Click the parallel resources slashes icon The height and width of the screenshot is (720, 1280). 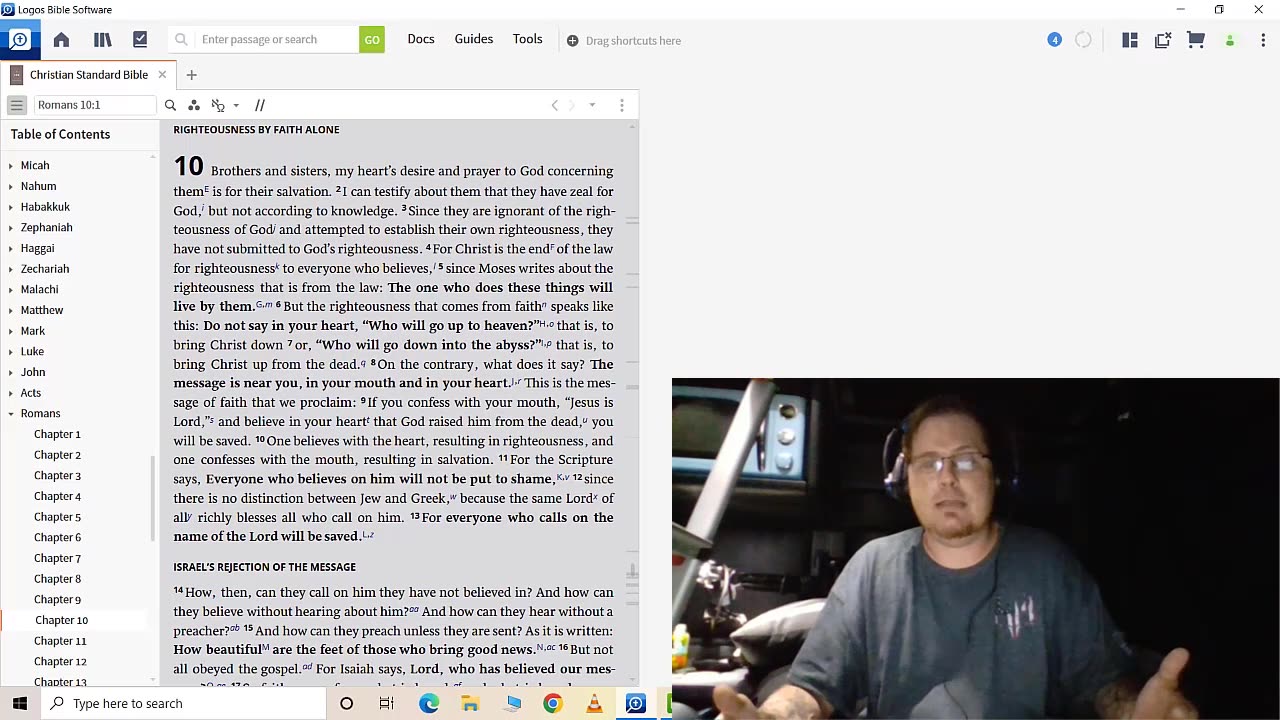tap(260, 105)
